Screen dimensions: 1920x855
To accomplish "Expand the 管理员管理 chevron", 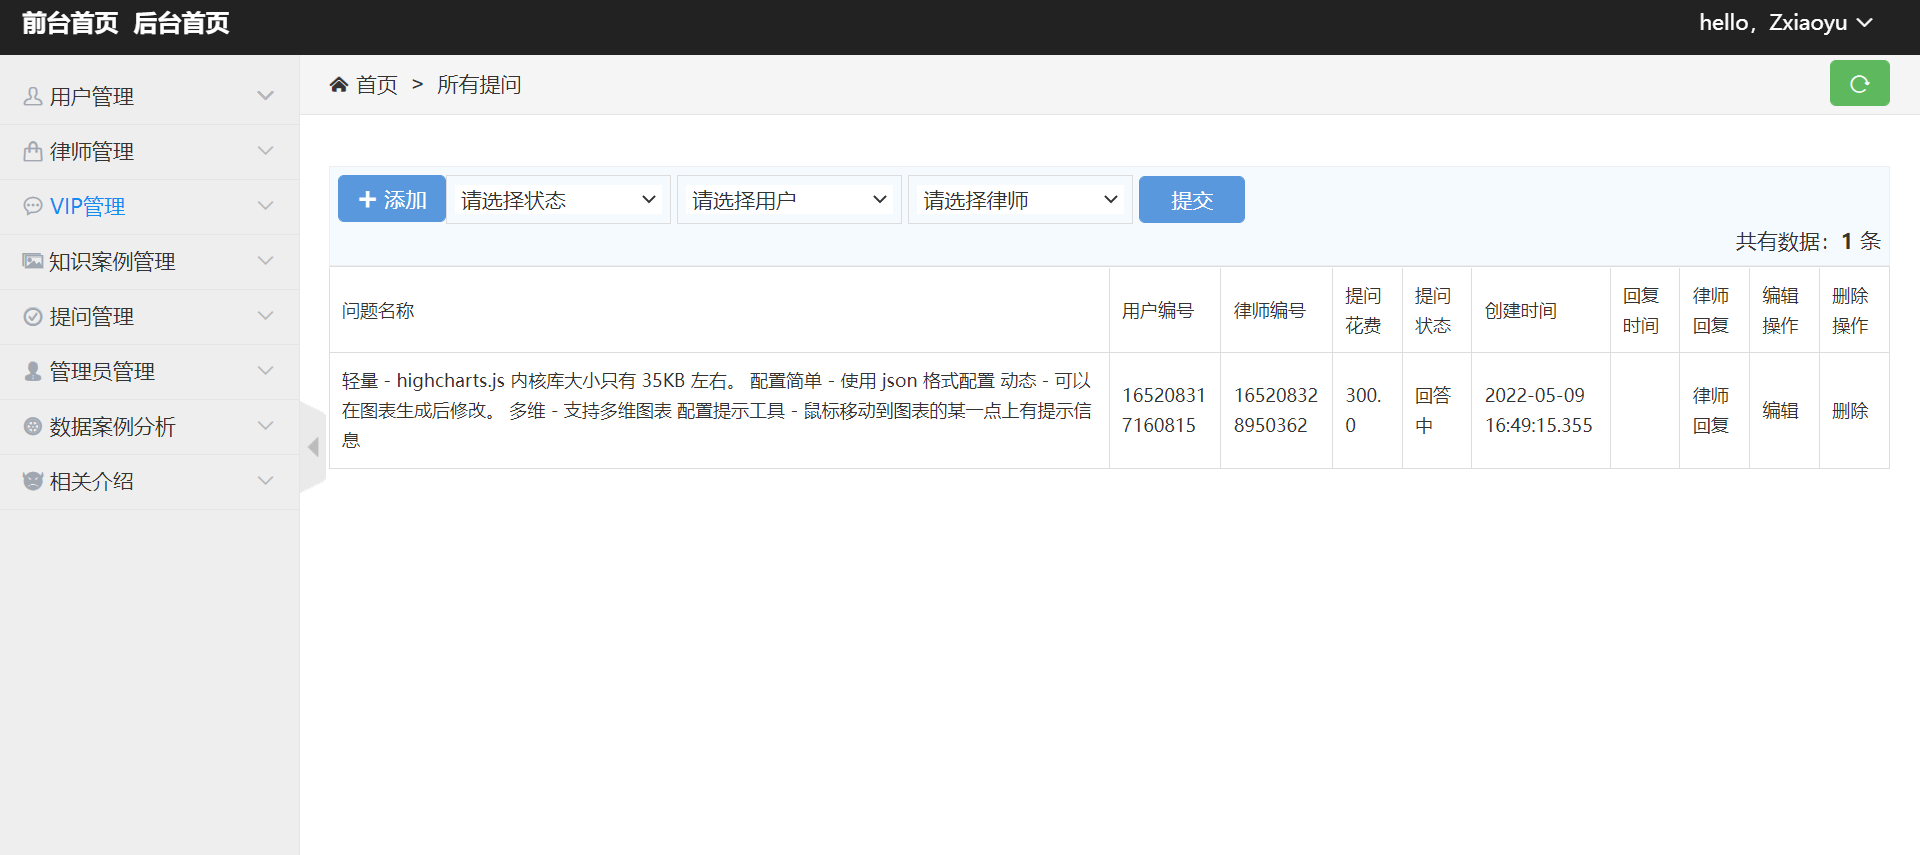I will (265, 371).
